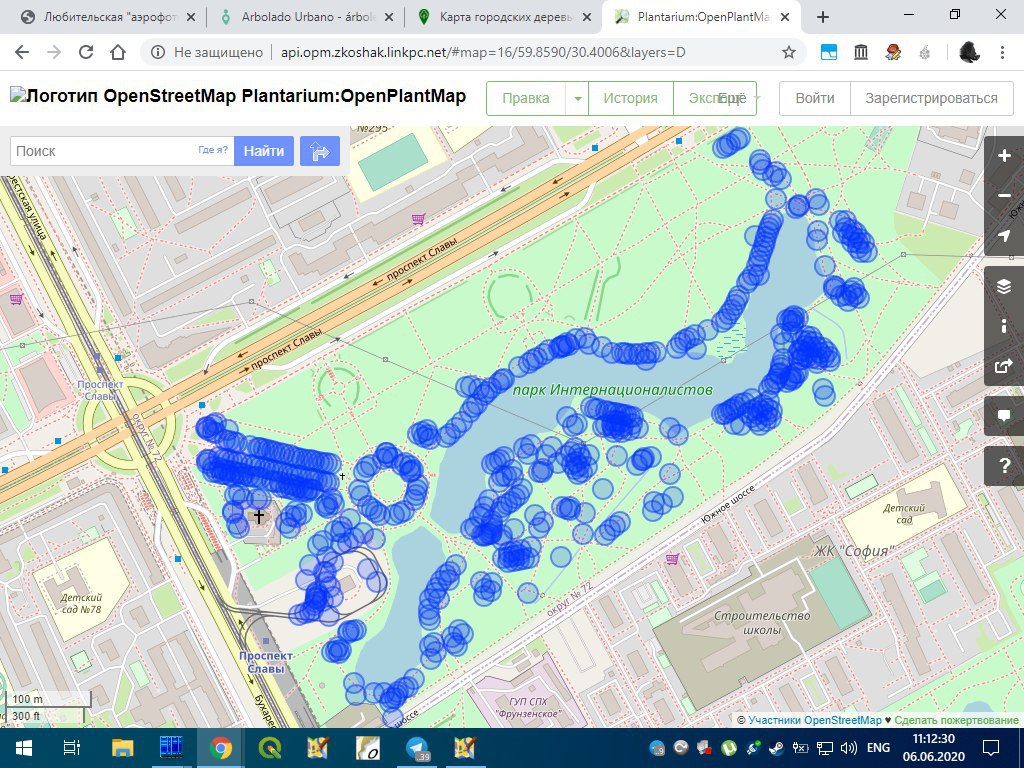This screenshot has height=768, width=1024.
Task: Switch the ENG input language indicator
Action: coord(878,748)
